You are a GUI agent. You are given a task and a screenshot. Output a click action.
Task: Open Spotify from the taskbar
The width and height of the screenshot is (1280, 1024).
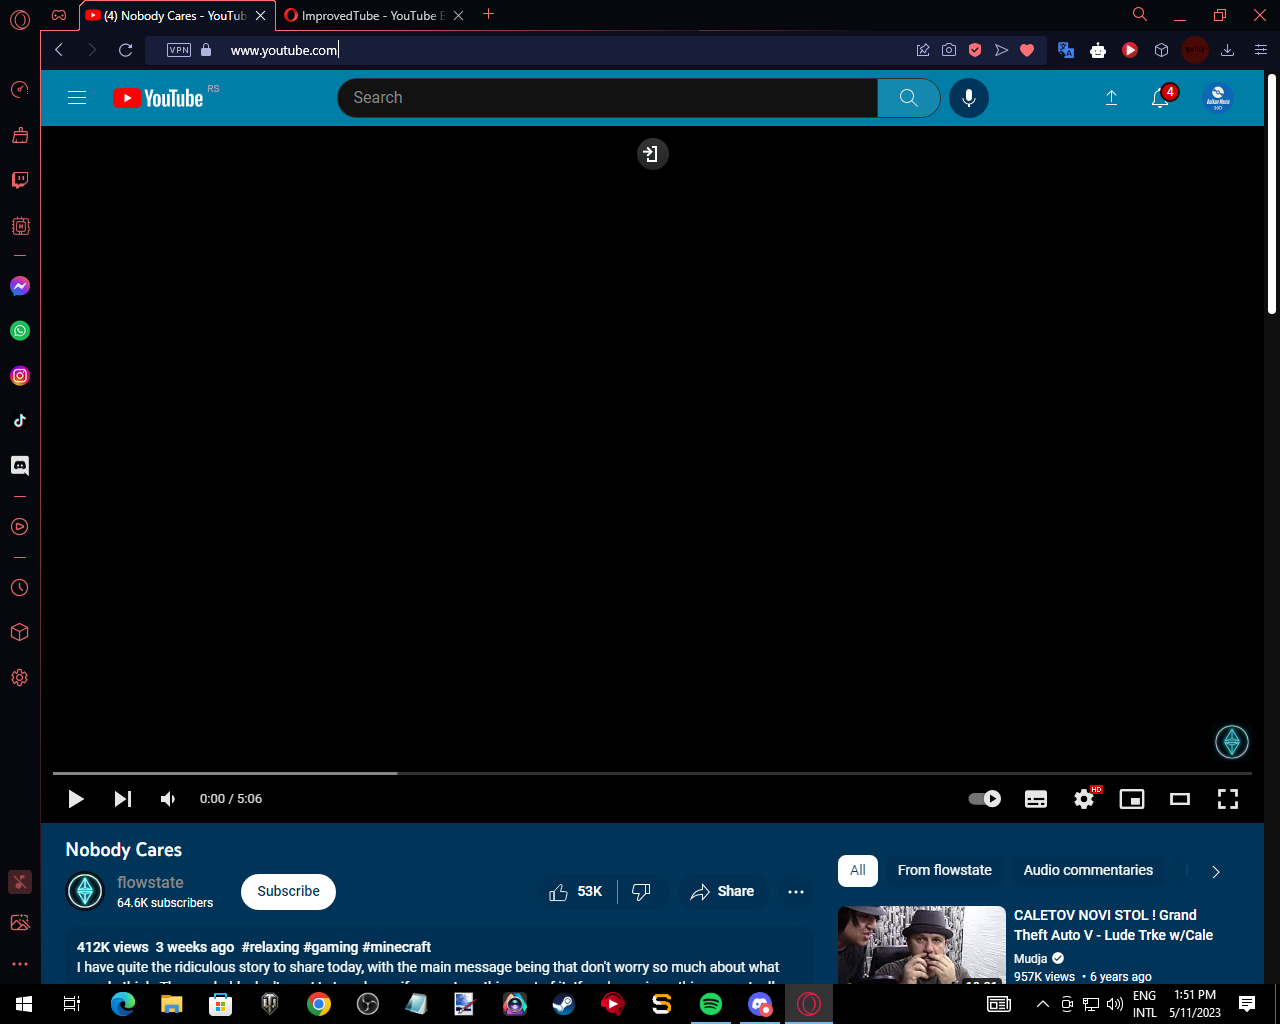tap(711, 1004)
